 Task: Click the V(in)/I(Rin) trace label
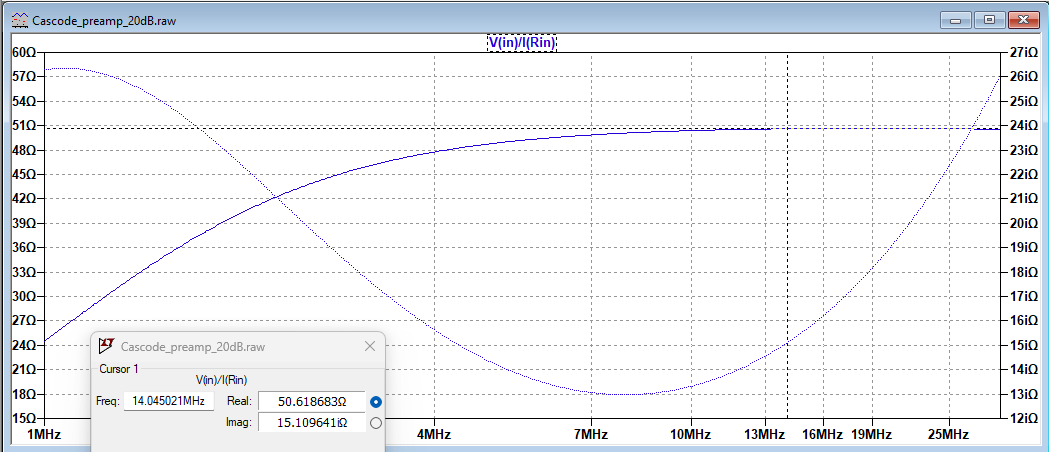522,43
